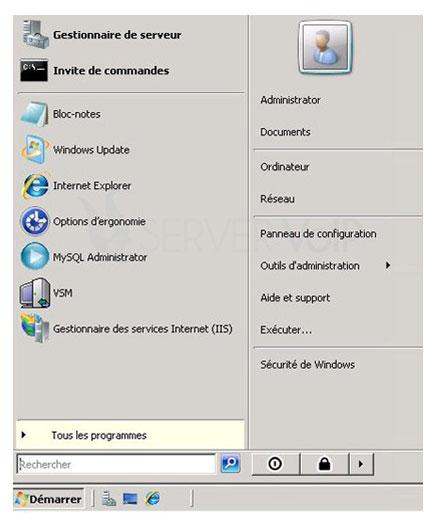436x529 pixels.
Task: Launch Invite de commandes icon
Action: (34, 70)
